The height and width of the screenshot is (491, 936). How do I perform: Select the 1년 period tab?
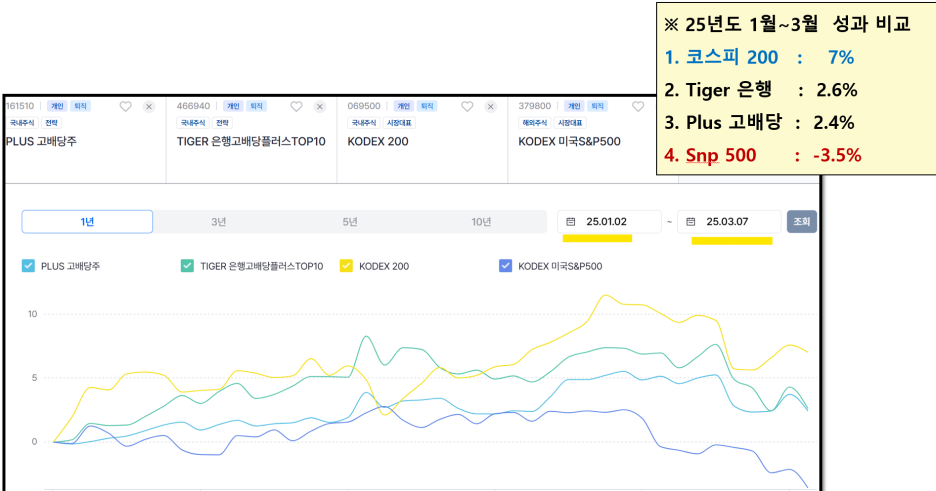pyautogui.click(x=87, y=222)
